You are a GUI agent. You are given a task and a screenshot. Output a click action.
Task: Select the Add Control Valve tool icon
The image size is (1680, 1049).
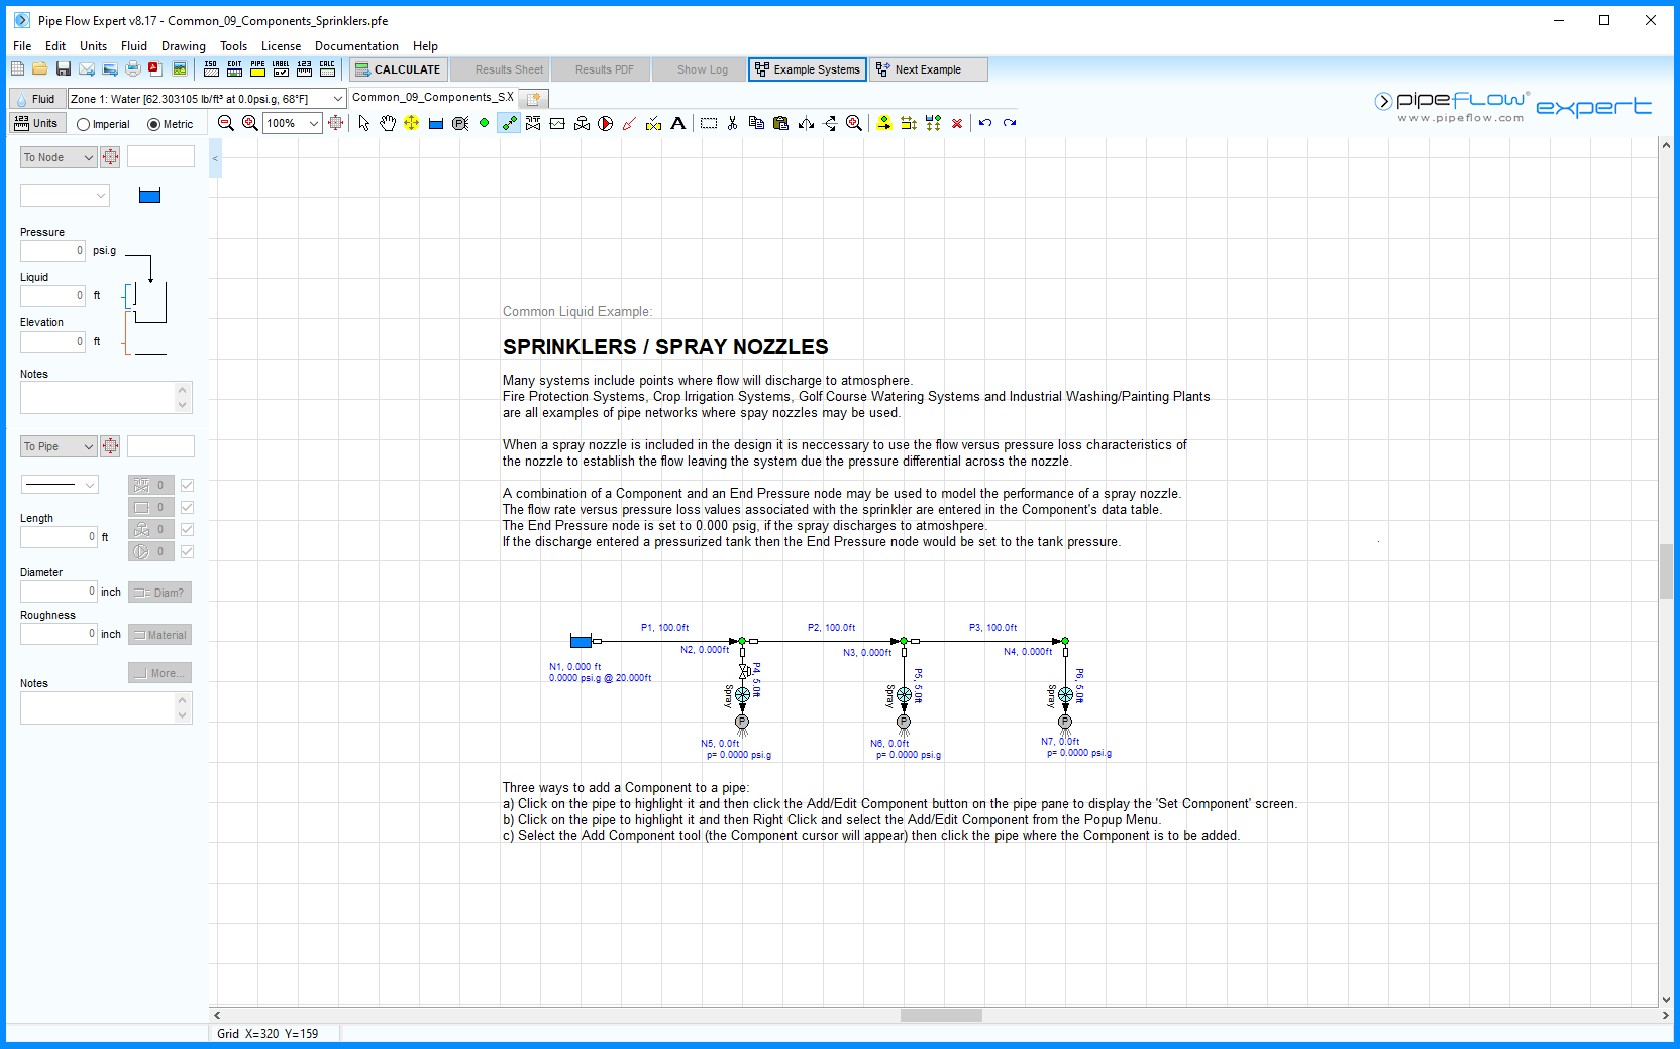(x=581, y=123)
